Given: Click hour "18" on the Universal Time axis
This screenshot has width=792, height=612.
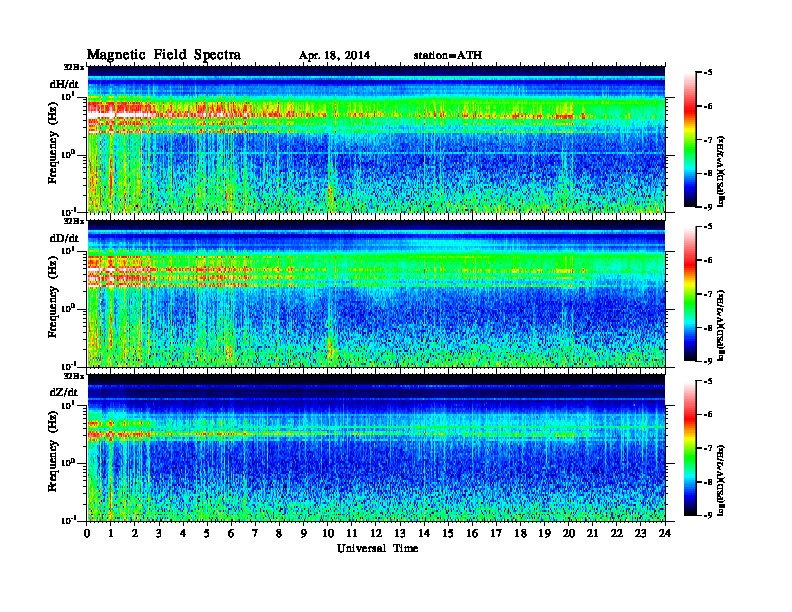Looking at the screenshot, I should click(x=520, y=533).
